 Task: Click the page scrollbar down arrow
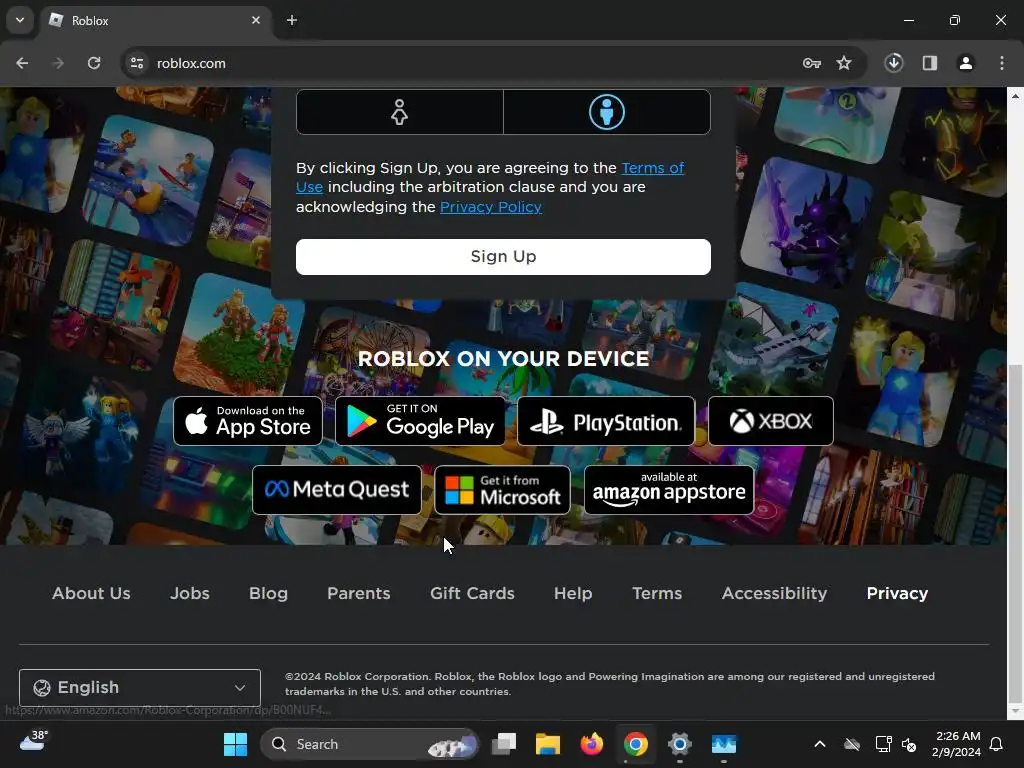pos(1016,711)
